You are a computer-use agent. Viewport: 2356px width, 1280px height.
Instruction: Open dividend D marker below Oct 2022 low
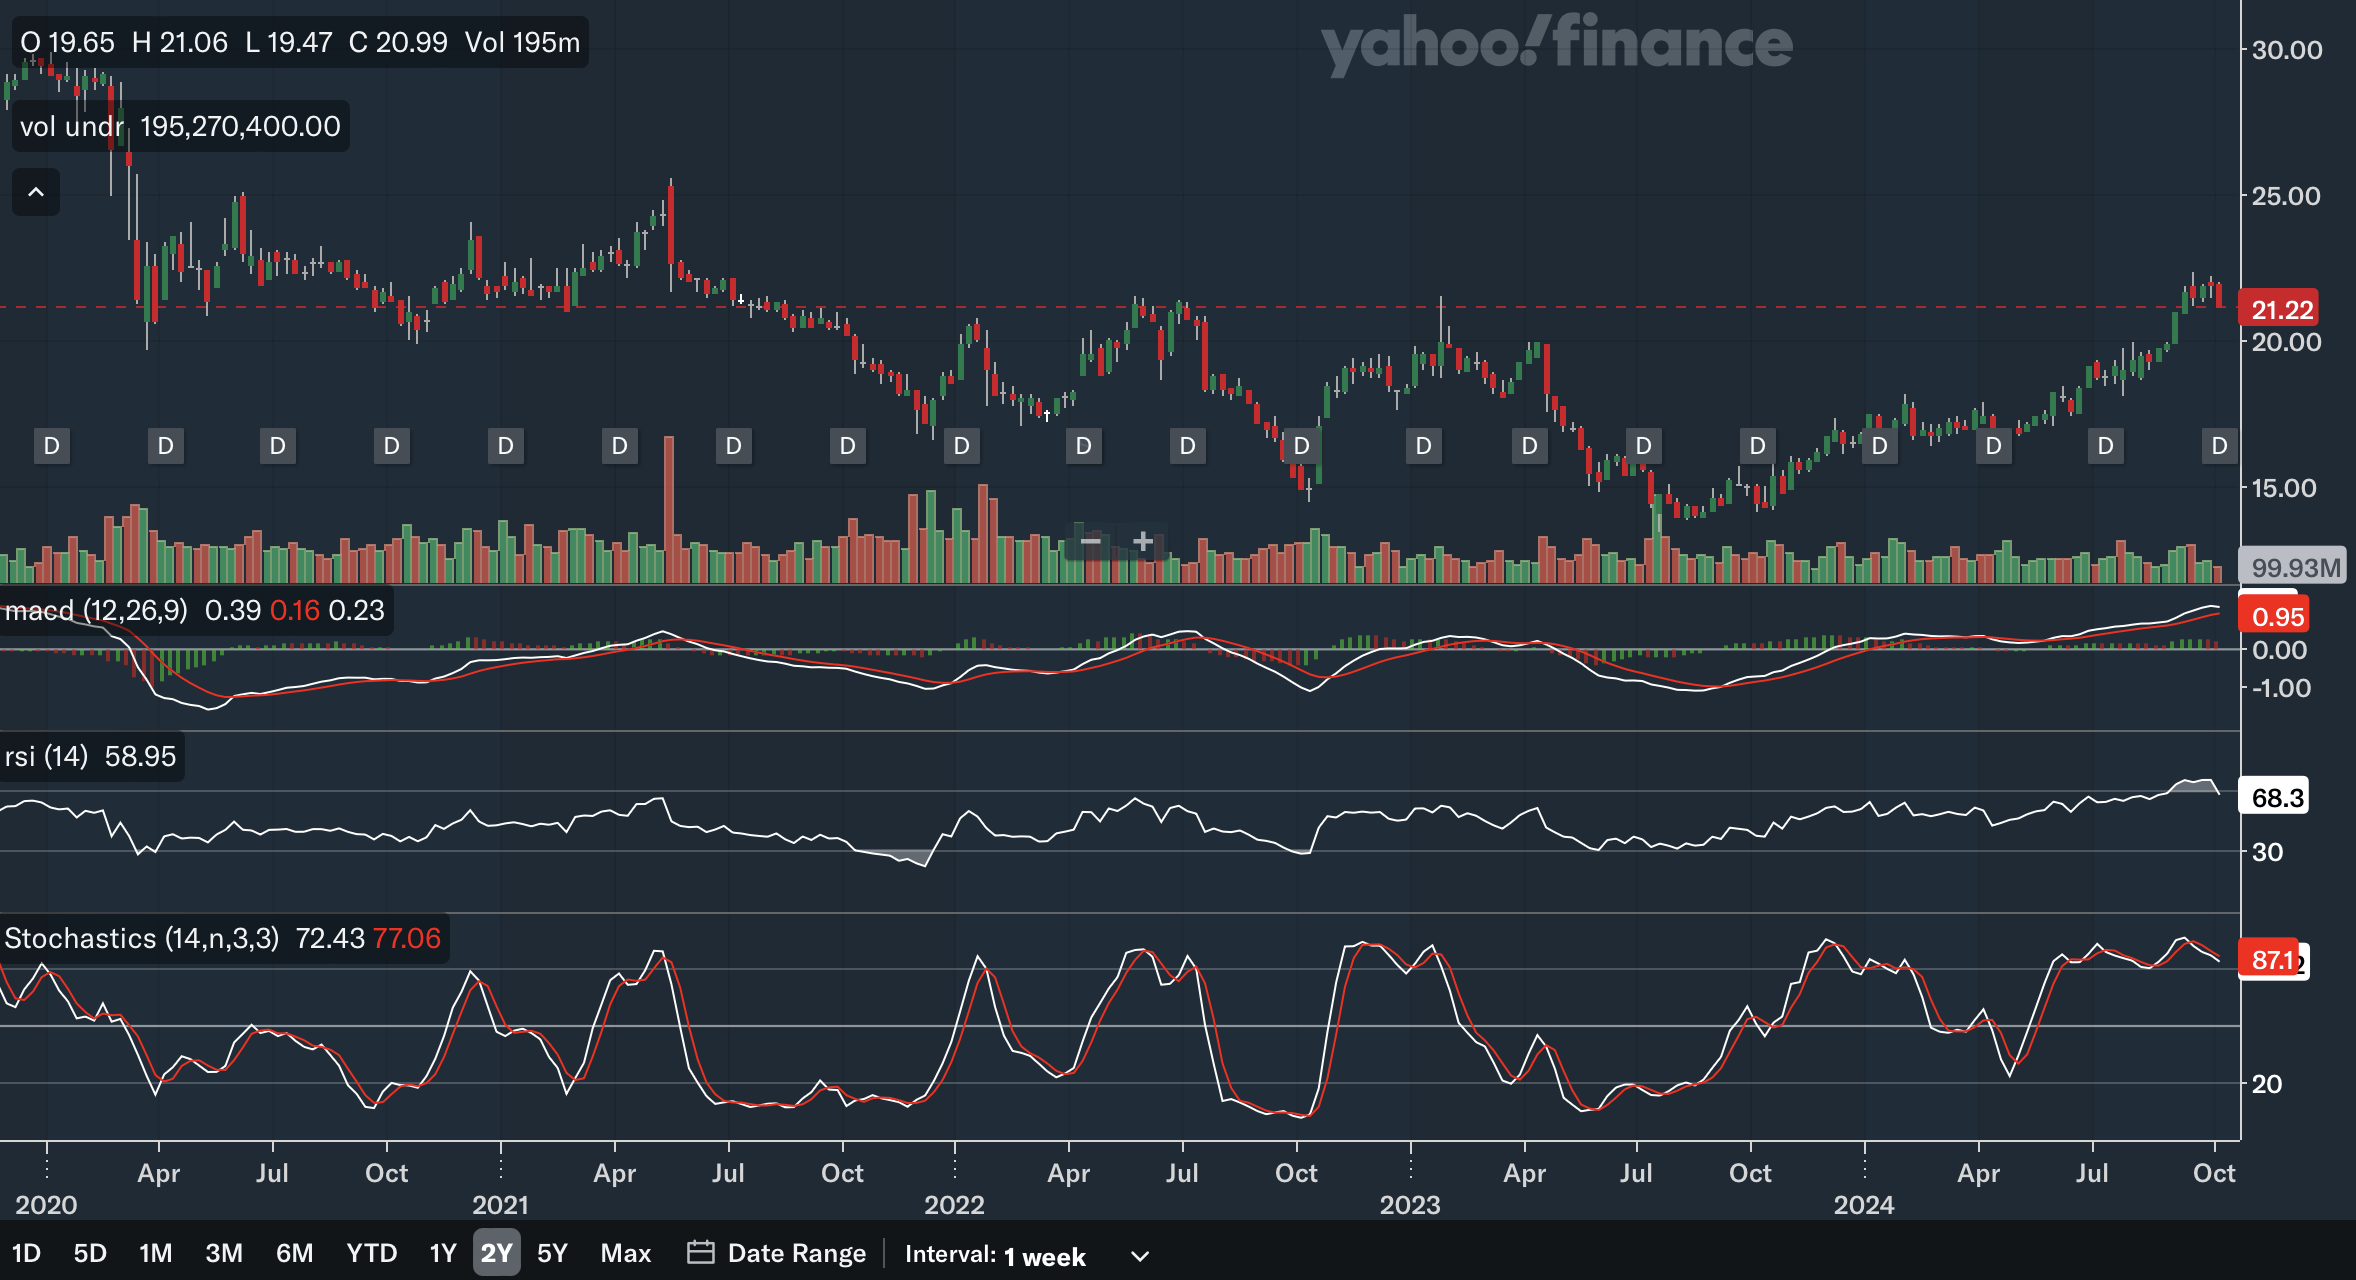tap(1301, 446)
